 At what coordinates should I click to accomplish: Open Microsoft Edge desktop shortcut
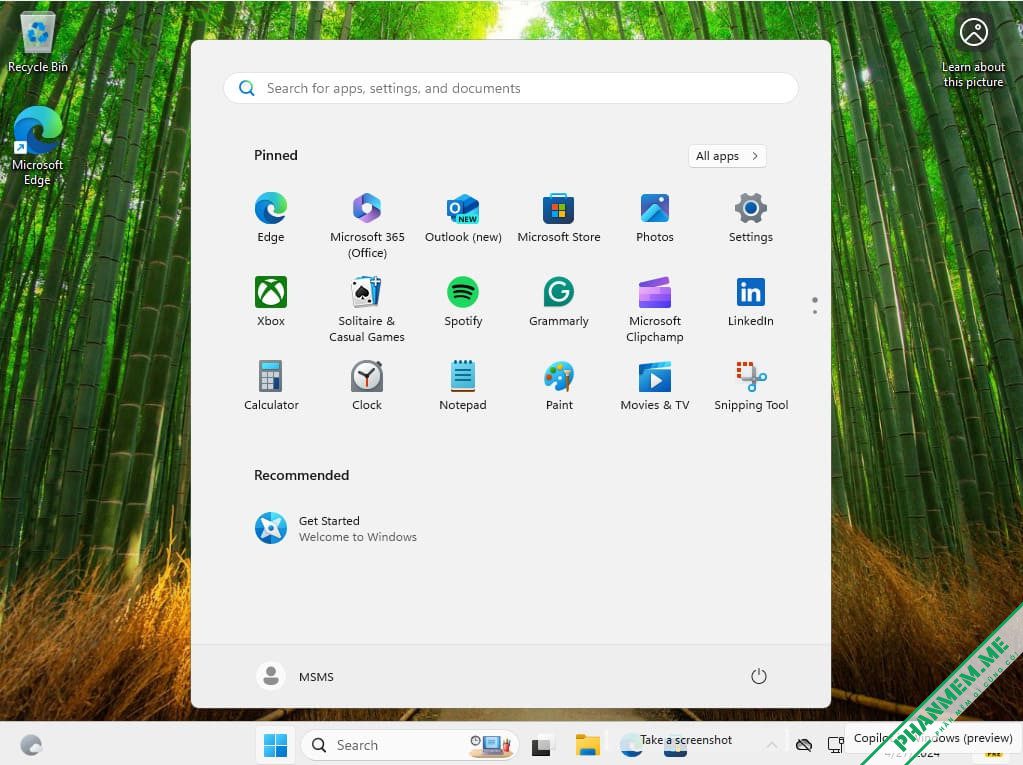point(37,147)
